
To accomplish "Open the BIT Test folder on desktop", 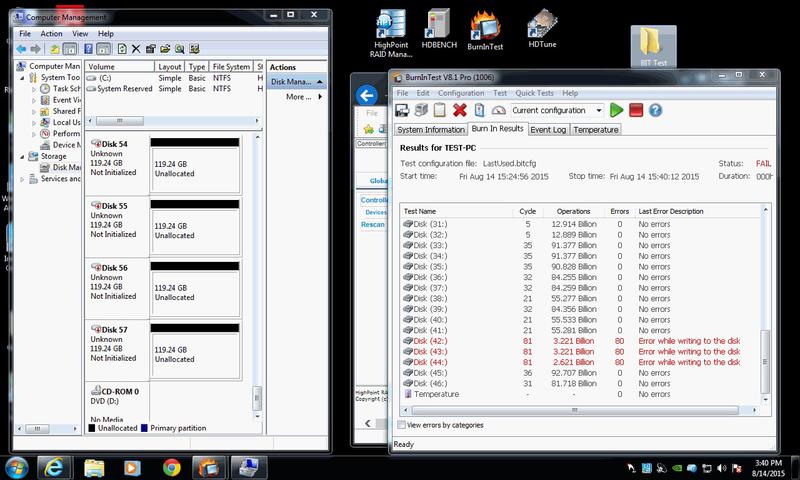I will (654, 47).
